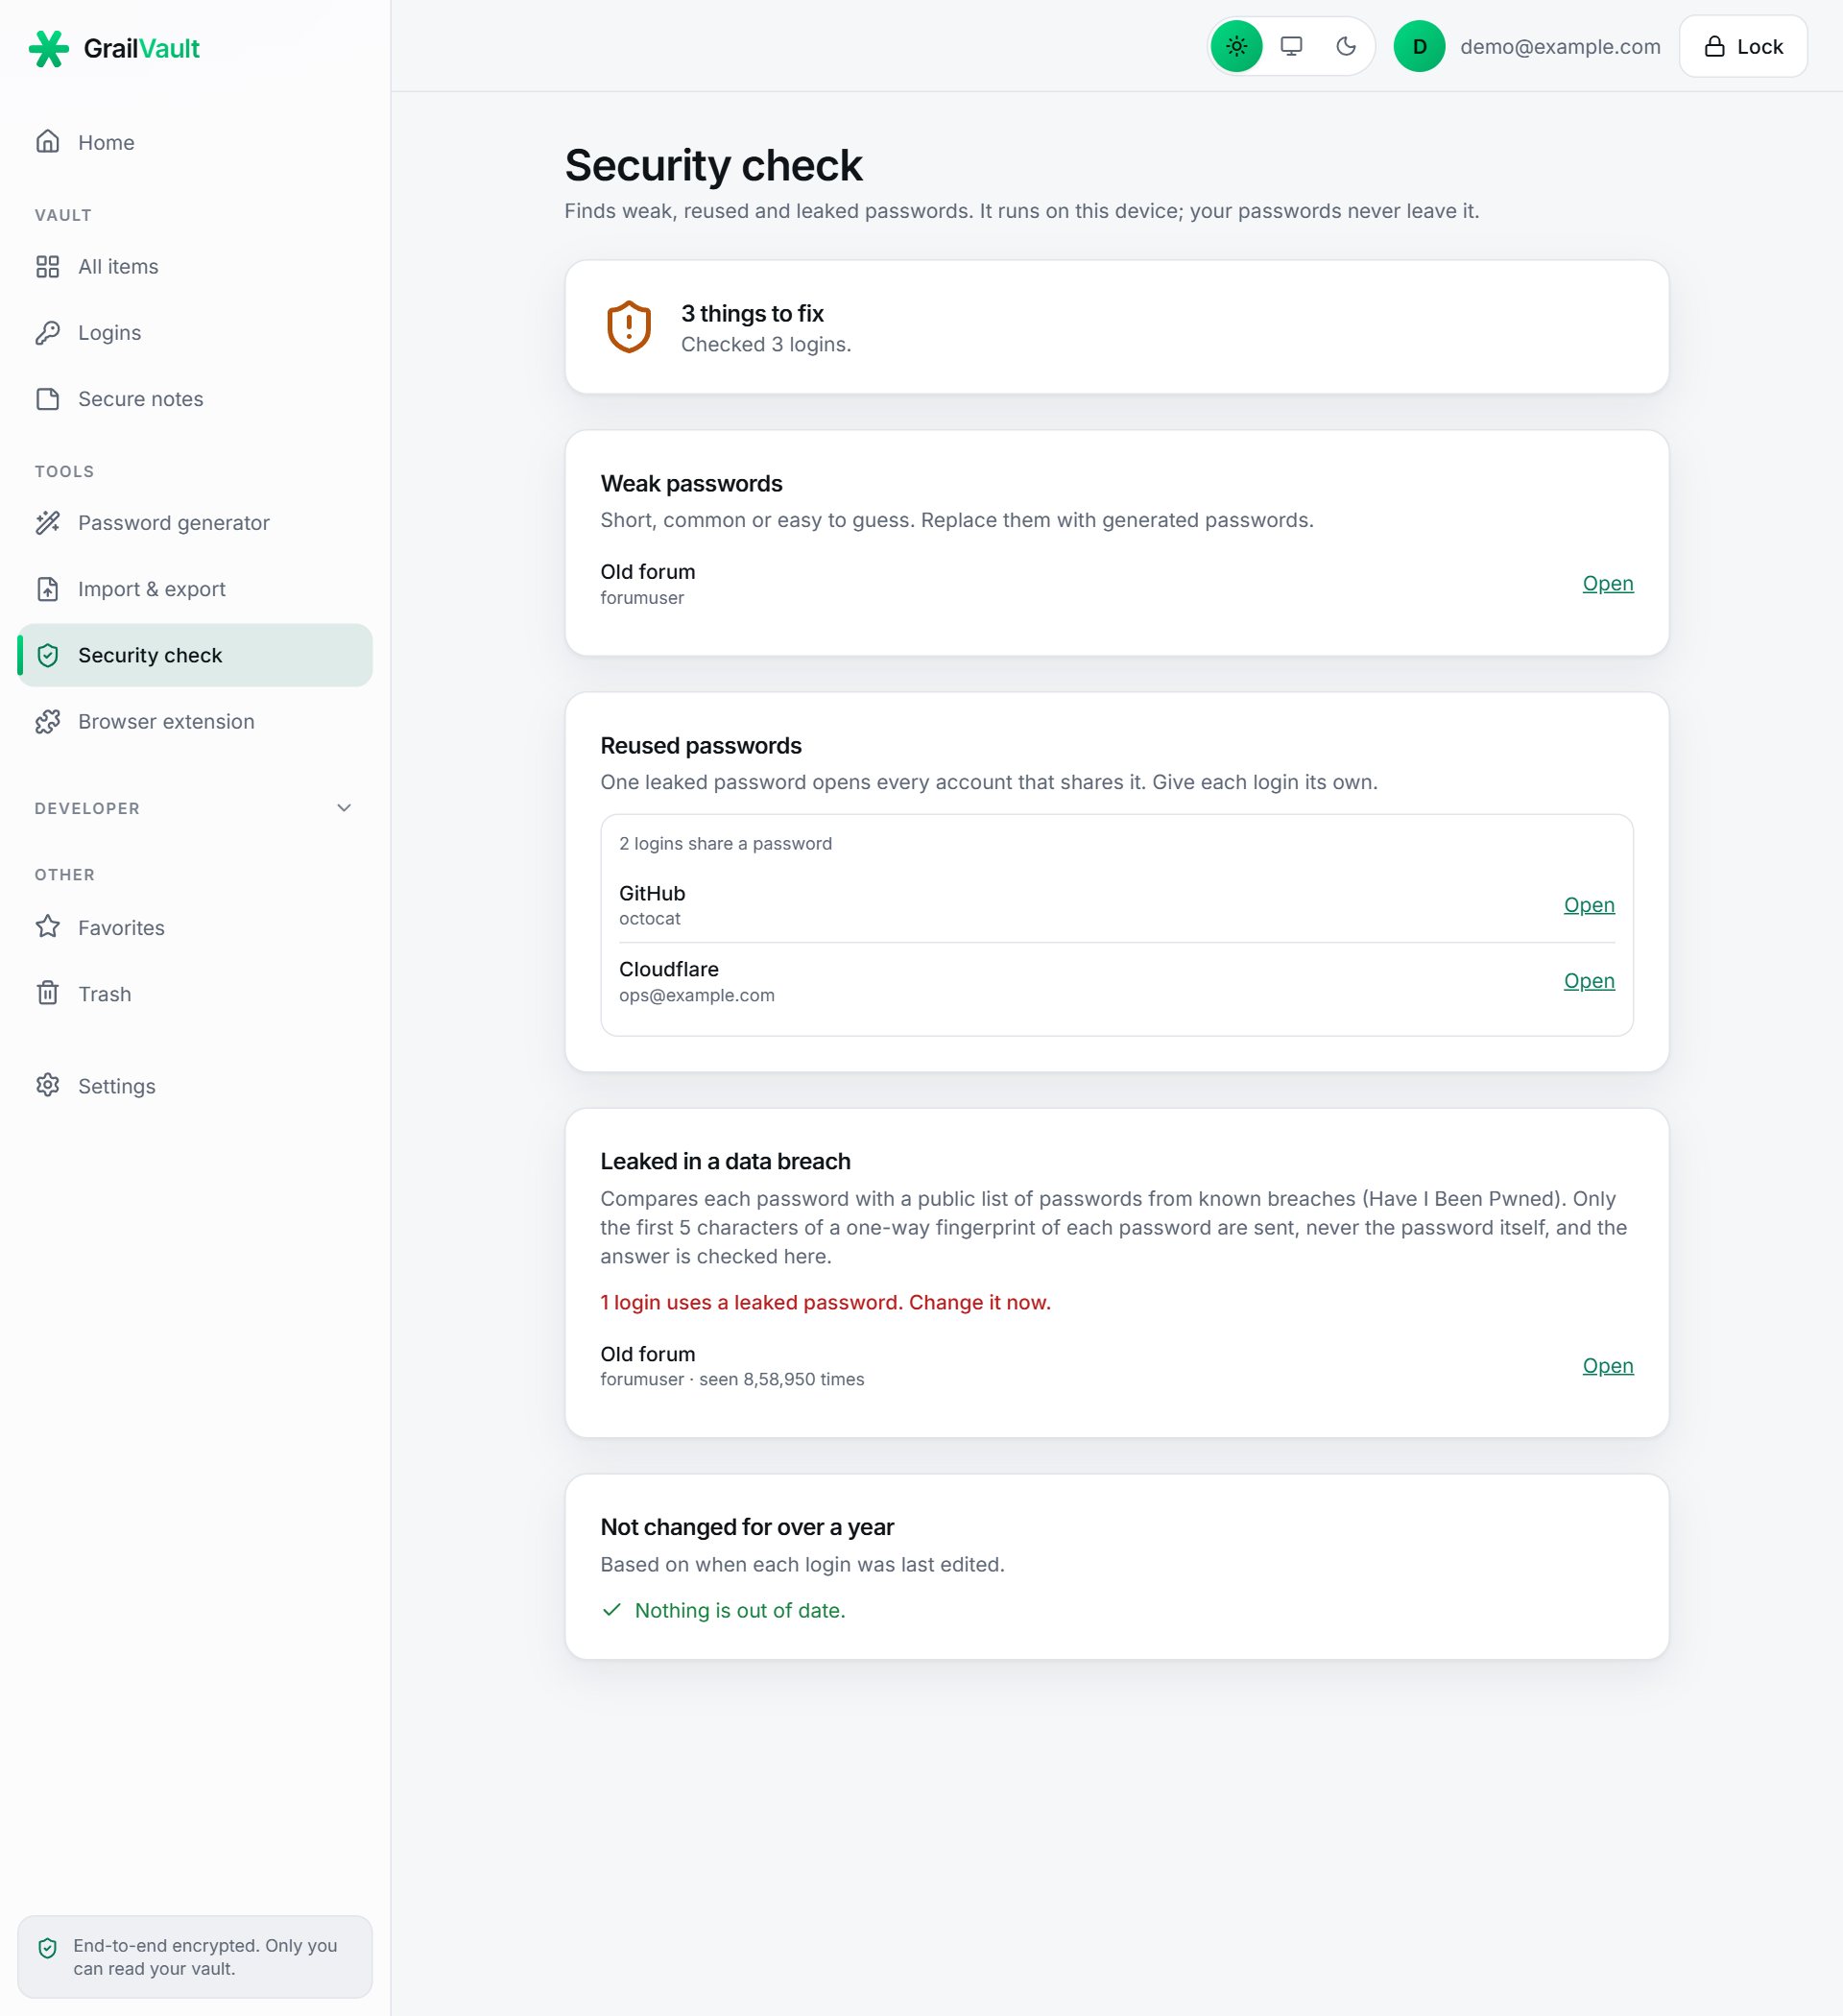Click 'ops@example.com' under Cloudflare
Screen dimensions: 1843x2016
pos(696,995)
